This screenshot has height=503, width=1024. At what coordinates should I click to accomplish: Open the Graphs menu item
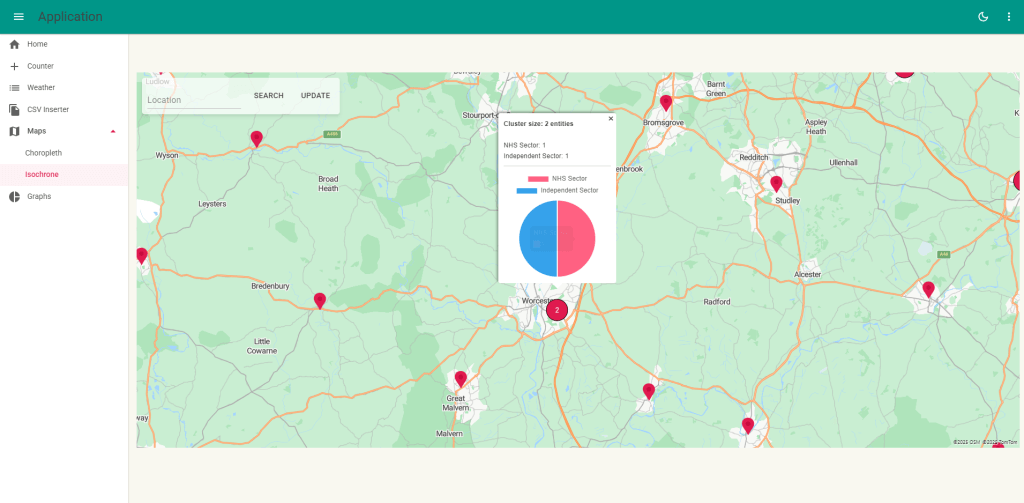click(64, 197)
